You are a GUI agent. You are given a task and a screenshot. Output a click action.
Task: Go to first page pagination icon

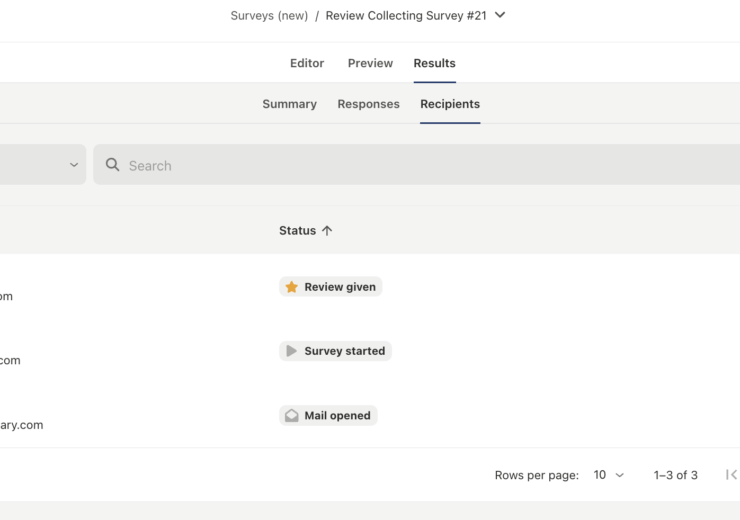click(x=732, y=475)
